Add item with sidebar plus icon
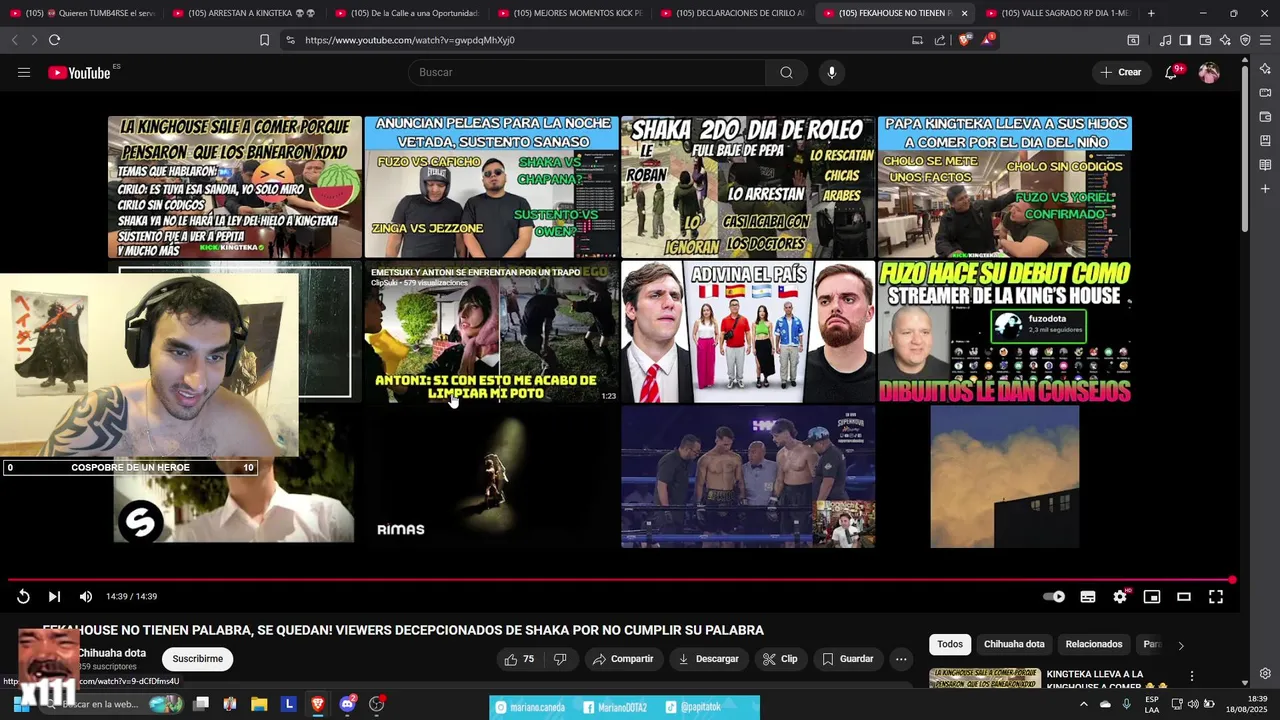1280x720 pixels. coord(1265,188)
